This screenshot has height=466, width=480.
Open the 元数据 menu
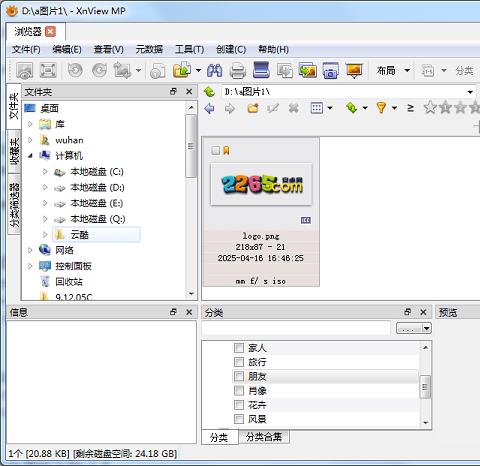tap(149, 49)
